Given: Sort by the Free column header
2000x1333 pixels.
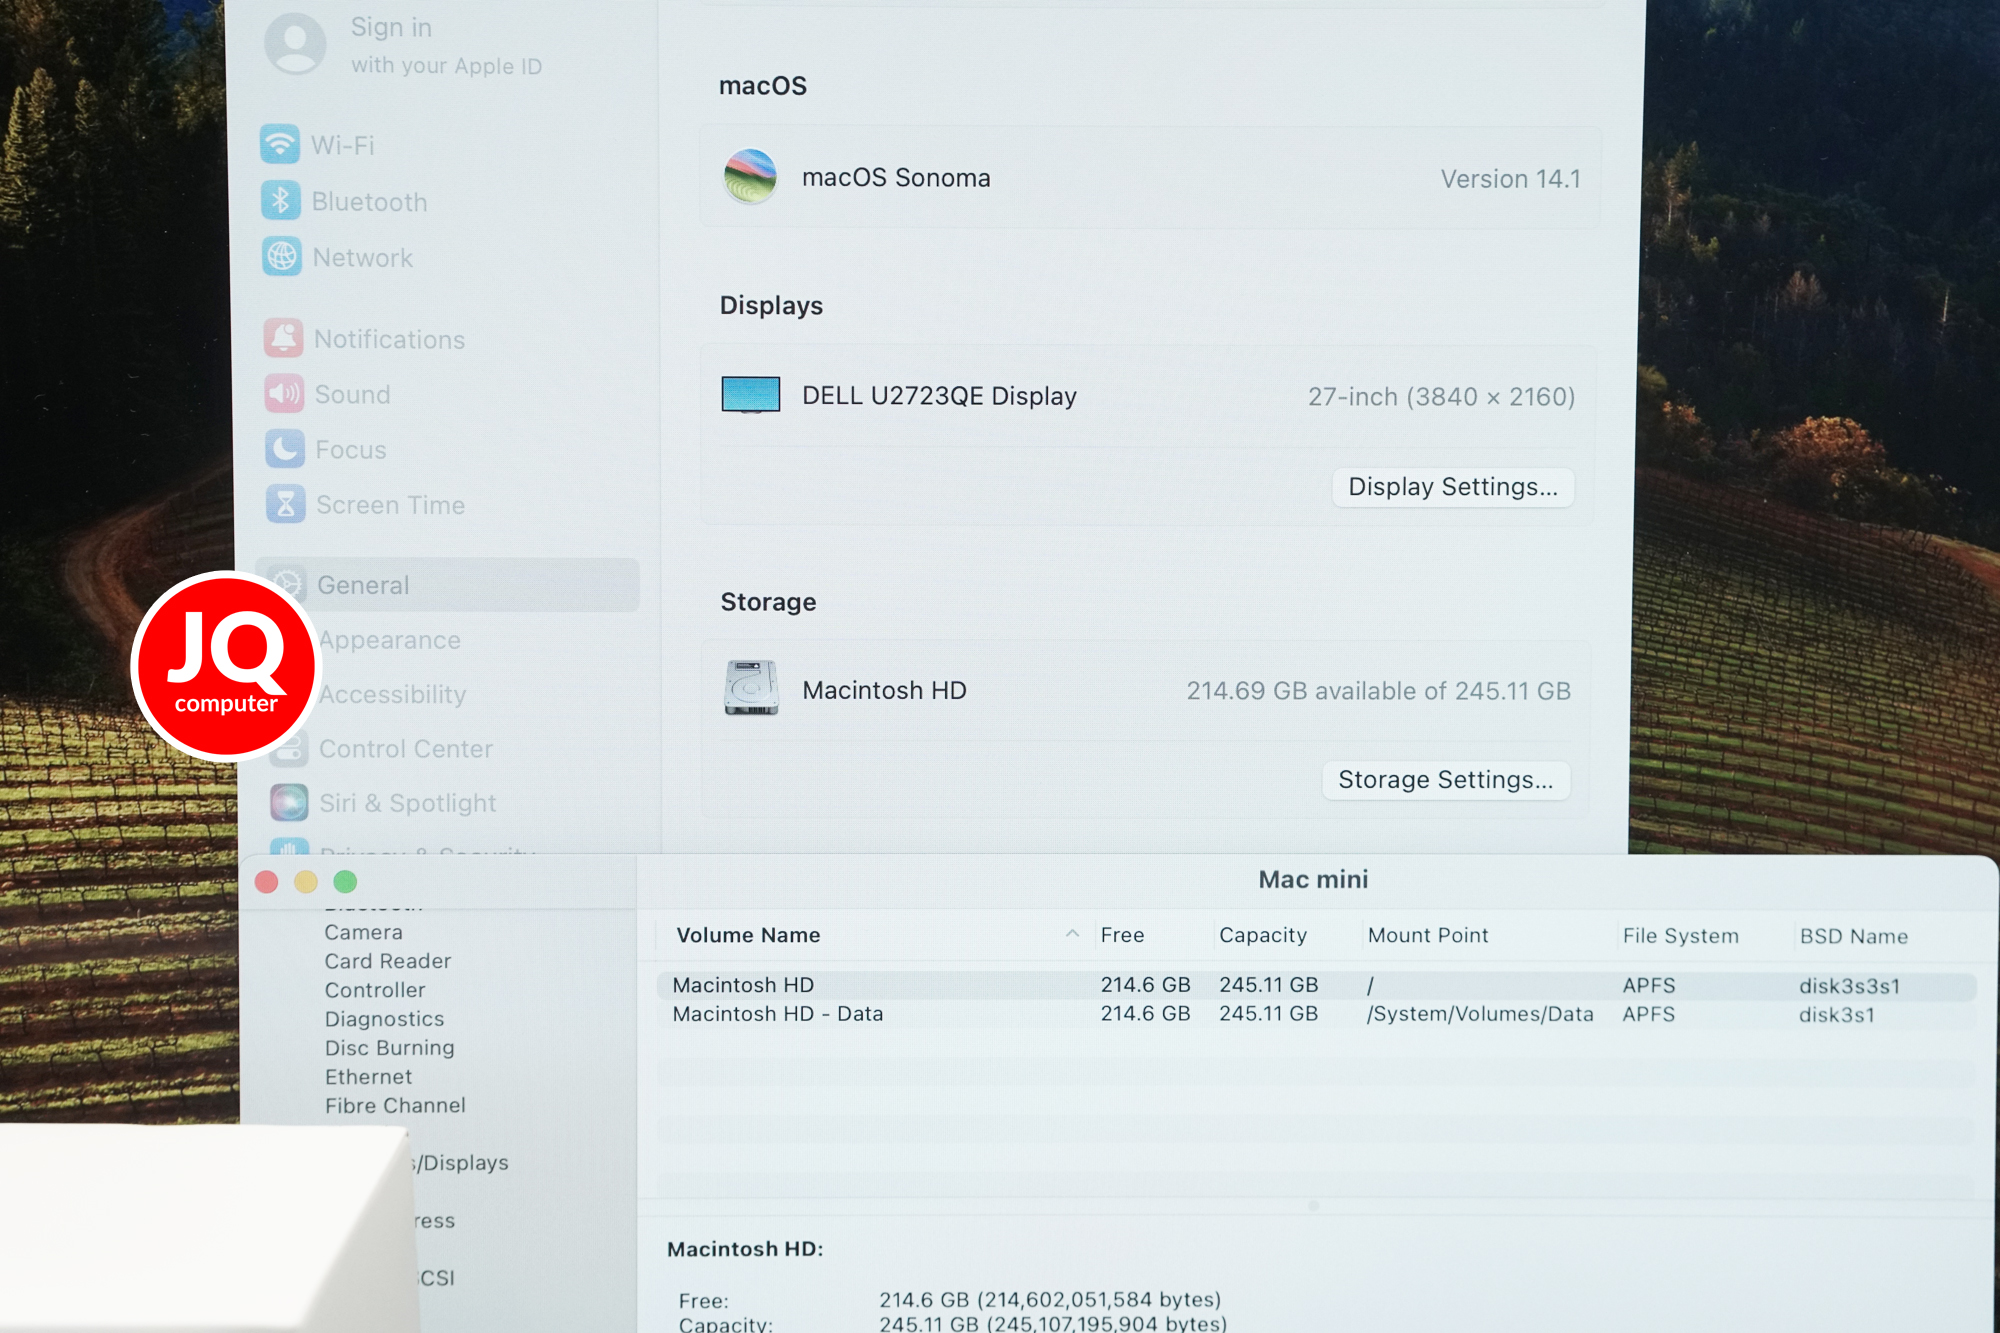Looking at the screenshot, I should [x=1122, y=935].
